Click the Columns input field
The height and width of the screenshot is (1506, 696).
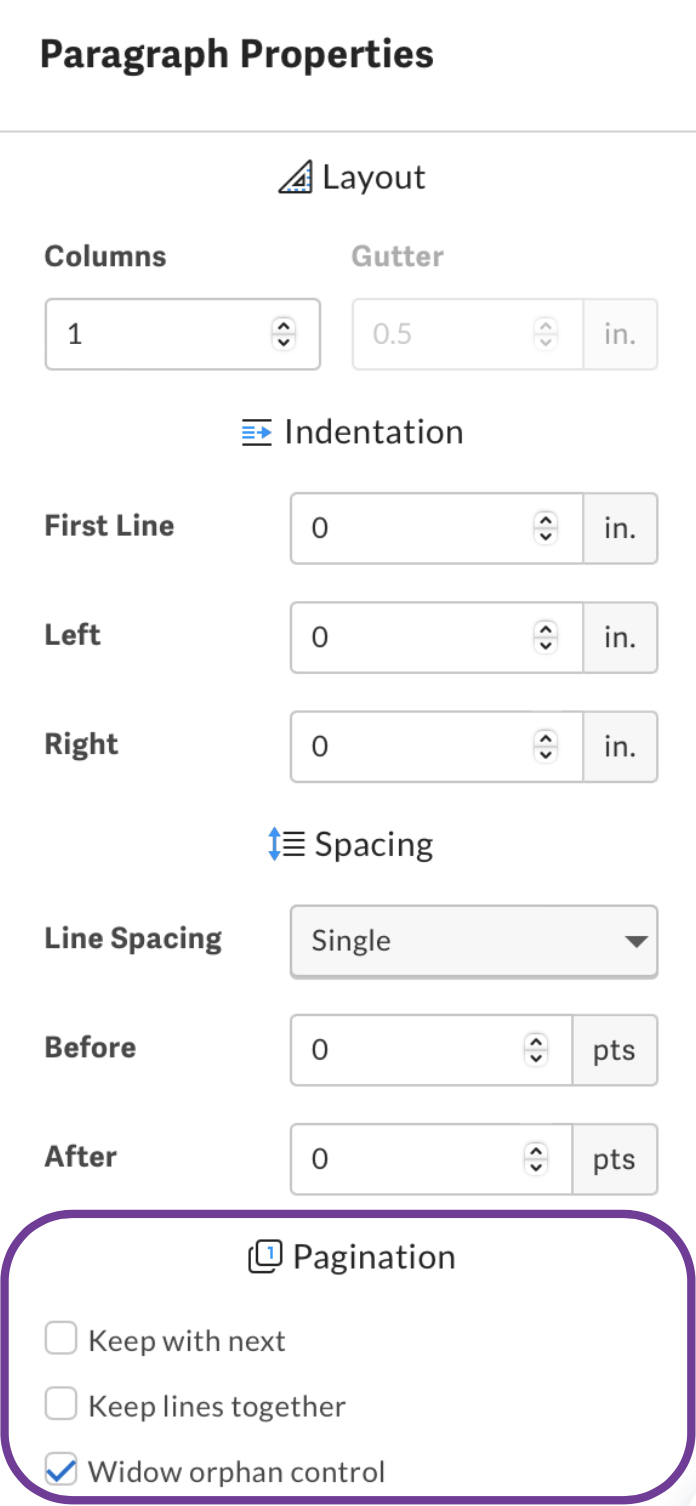[160, 334]
